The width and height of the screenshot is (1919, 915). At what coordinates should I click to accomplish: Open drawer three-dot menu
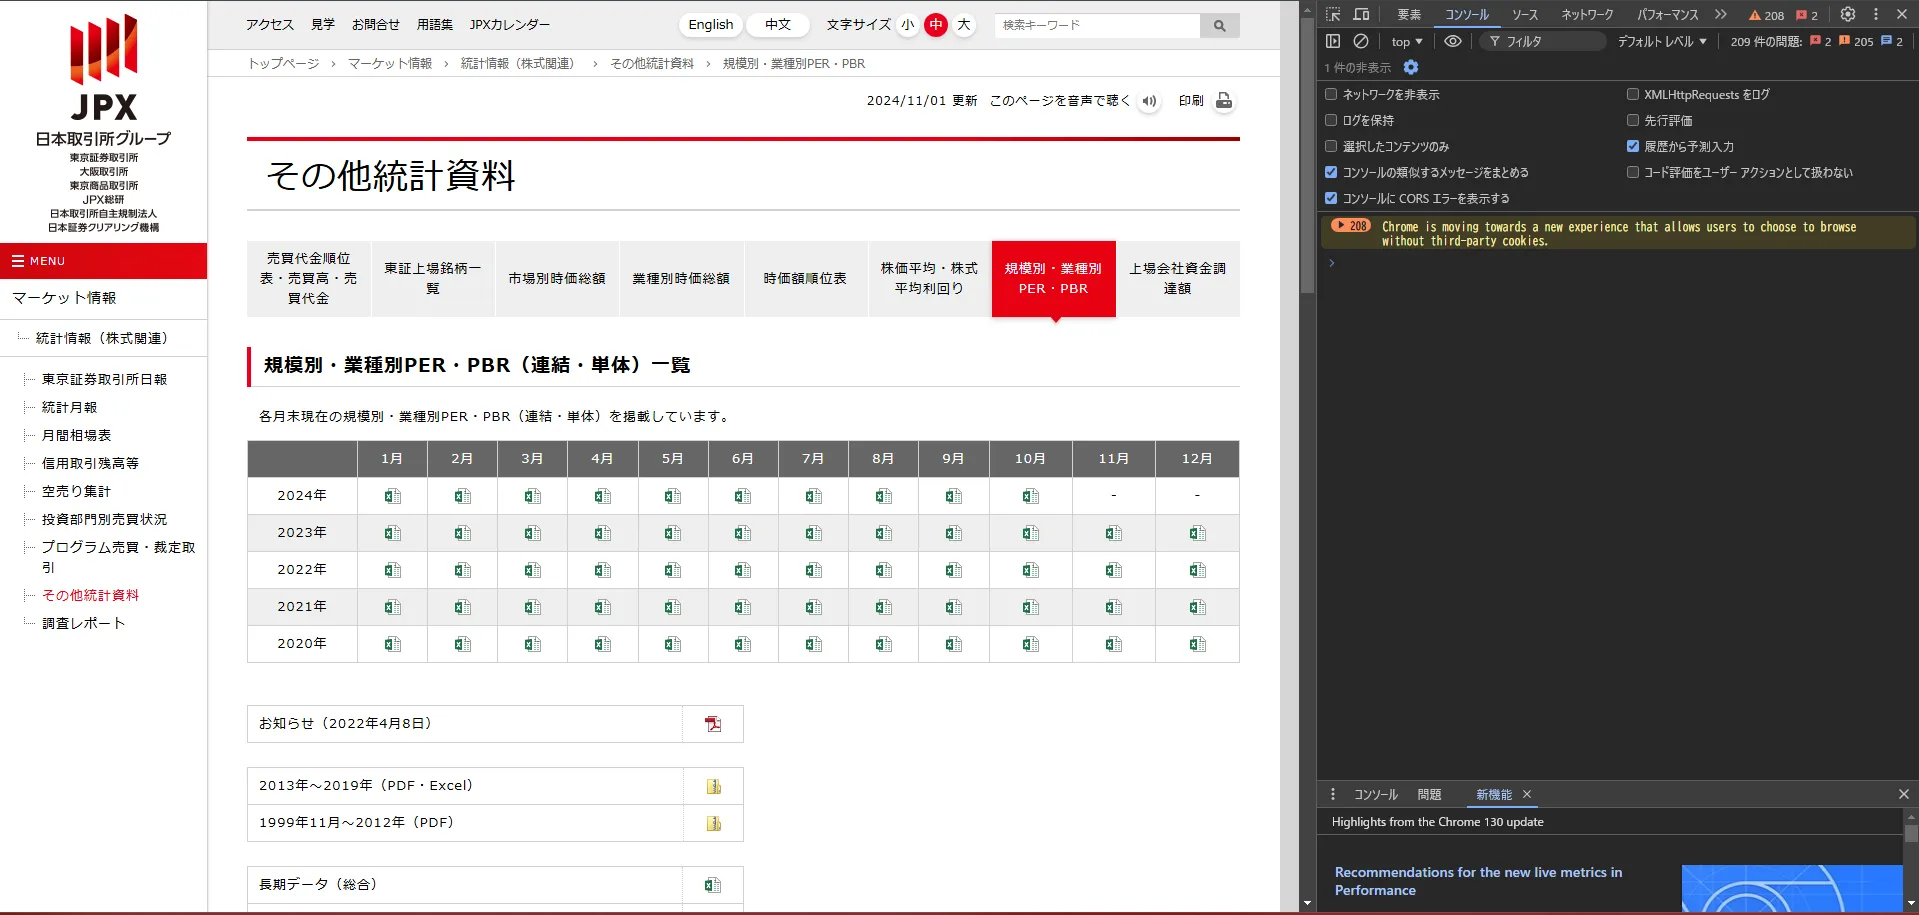1333,794
